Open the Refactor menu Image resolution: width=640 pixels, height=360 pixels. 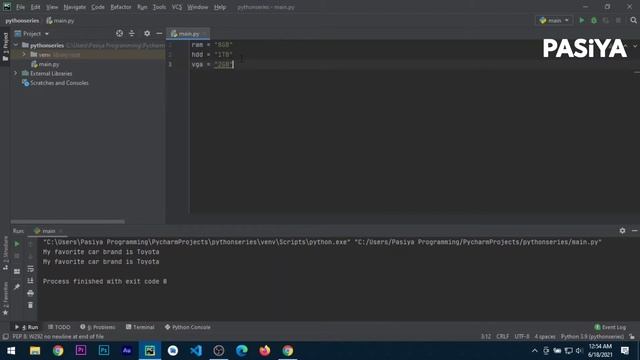(121, 7)
